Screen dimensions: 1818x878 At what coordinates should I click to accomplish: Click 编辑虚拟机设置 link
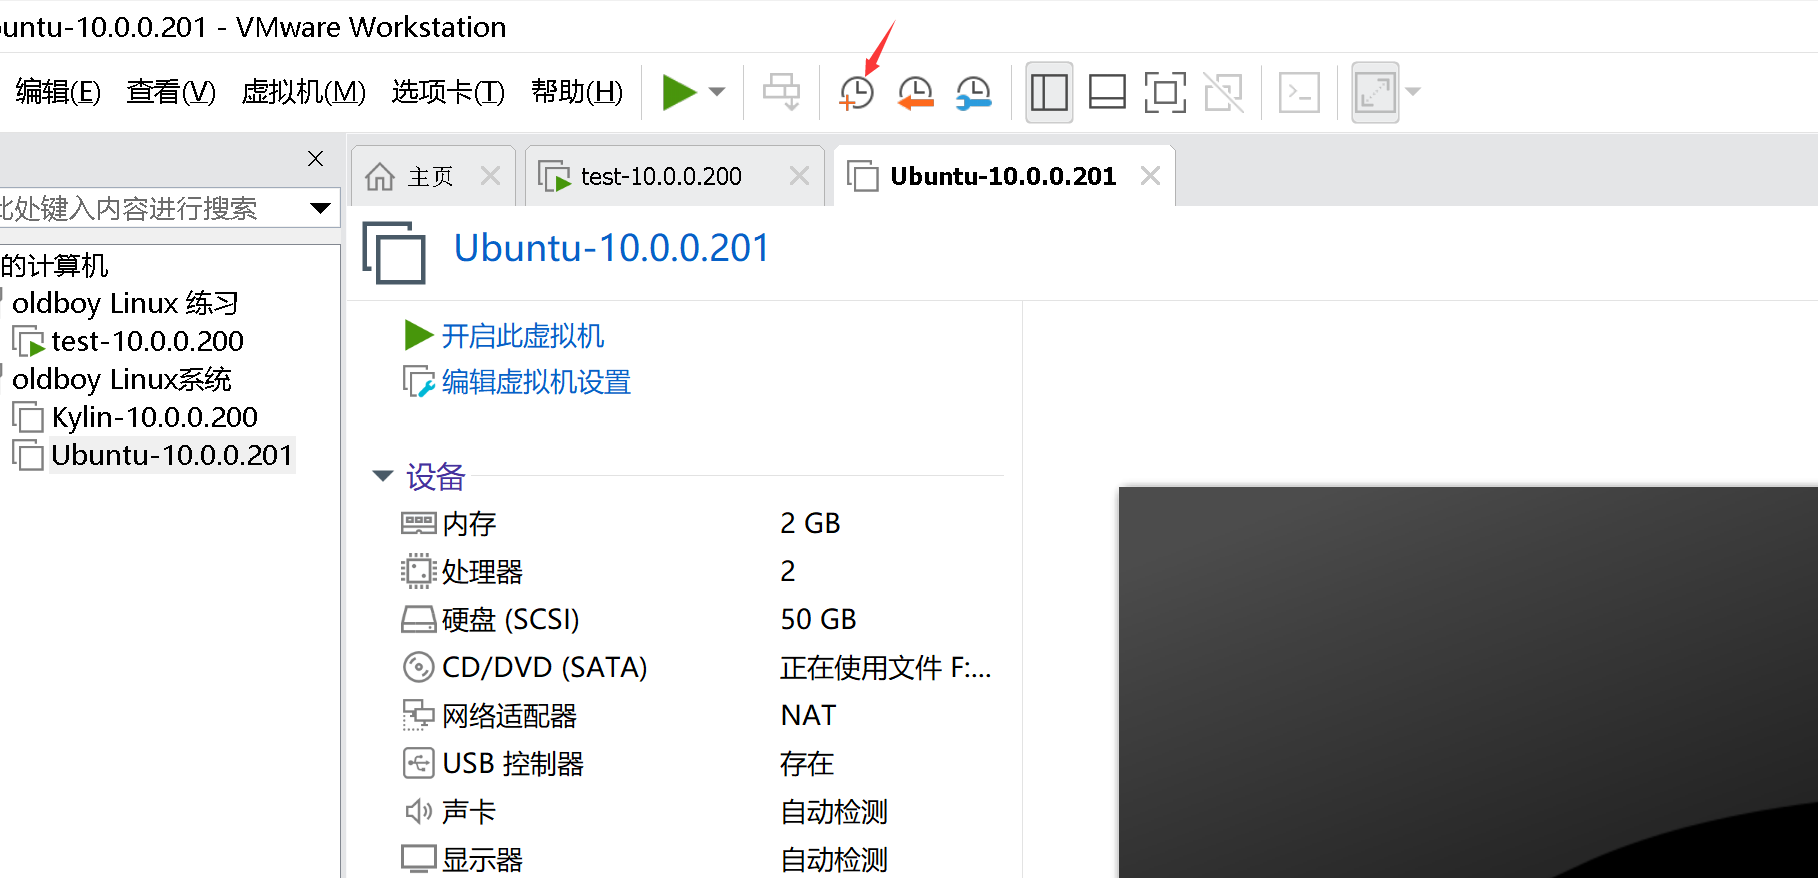pyautogui.click(x=536, y=382)
